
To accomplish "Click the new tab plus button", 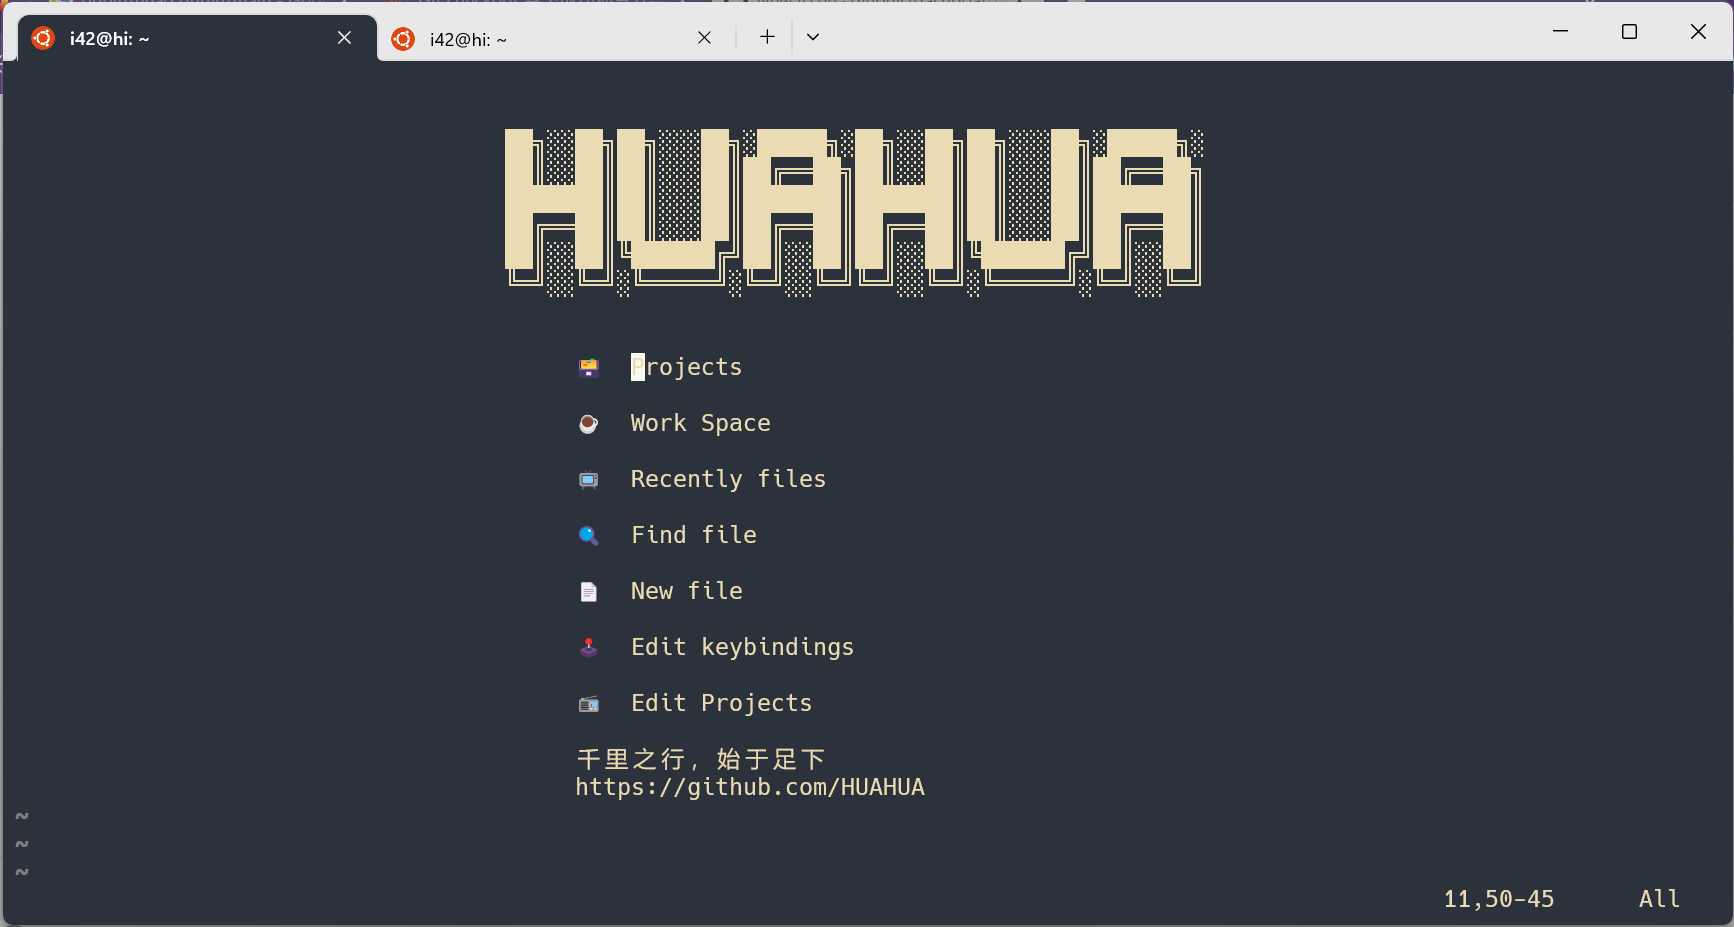I will click(x=767, y=36).
